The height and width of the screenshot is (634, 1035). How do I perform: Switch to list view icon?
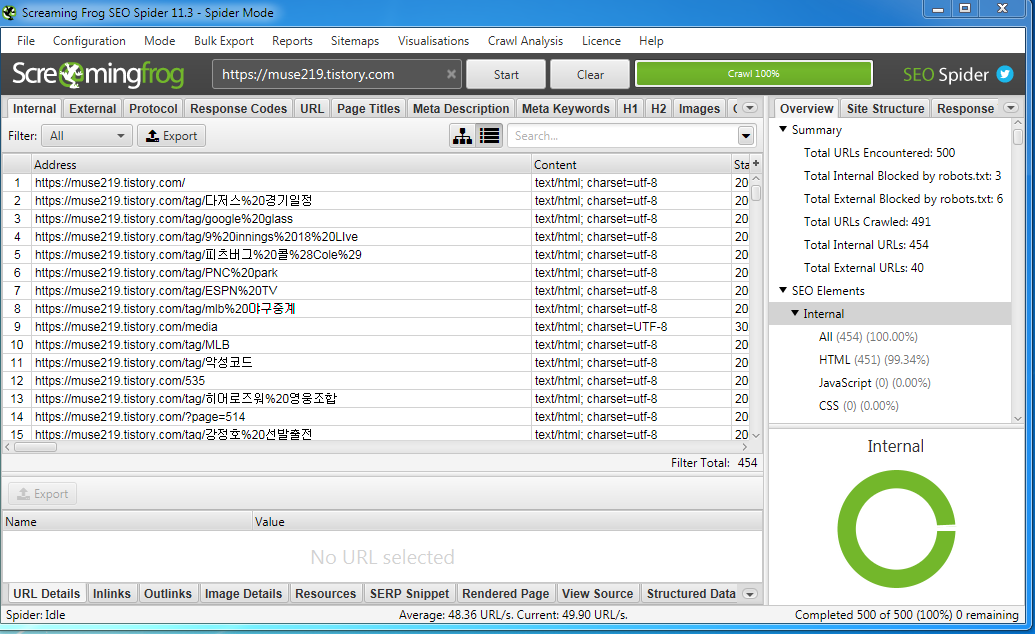point(490,136)
